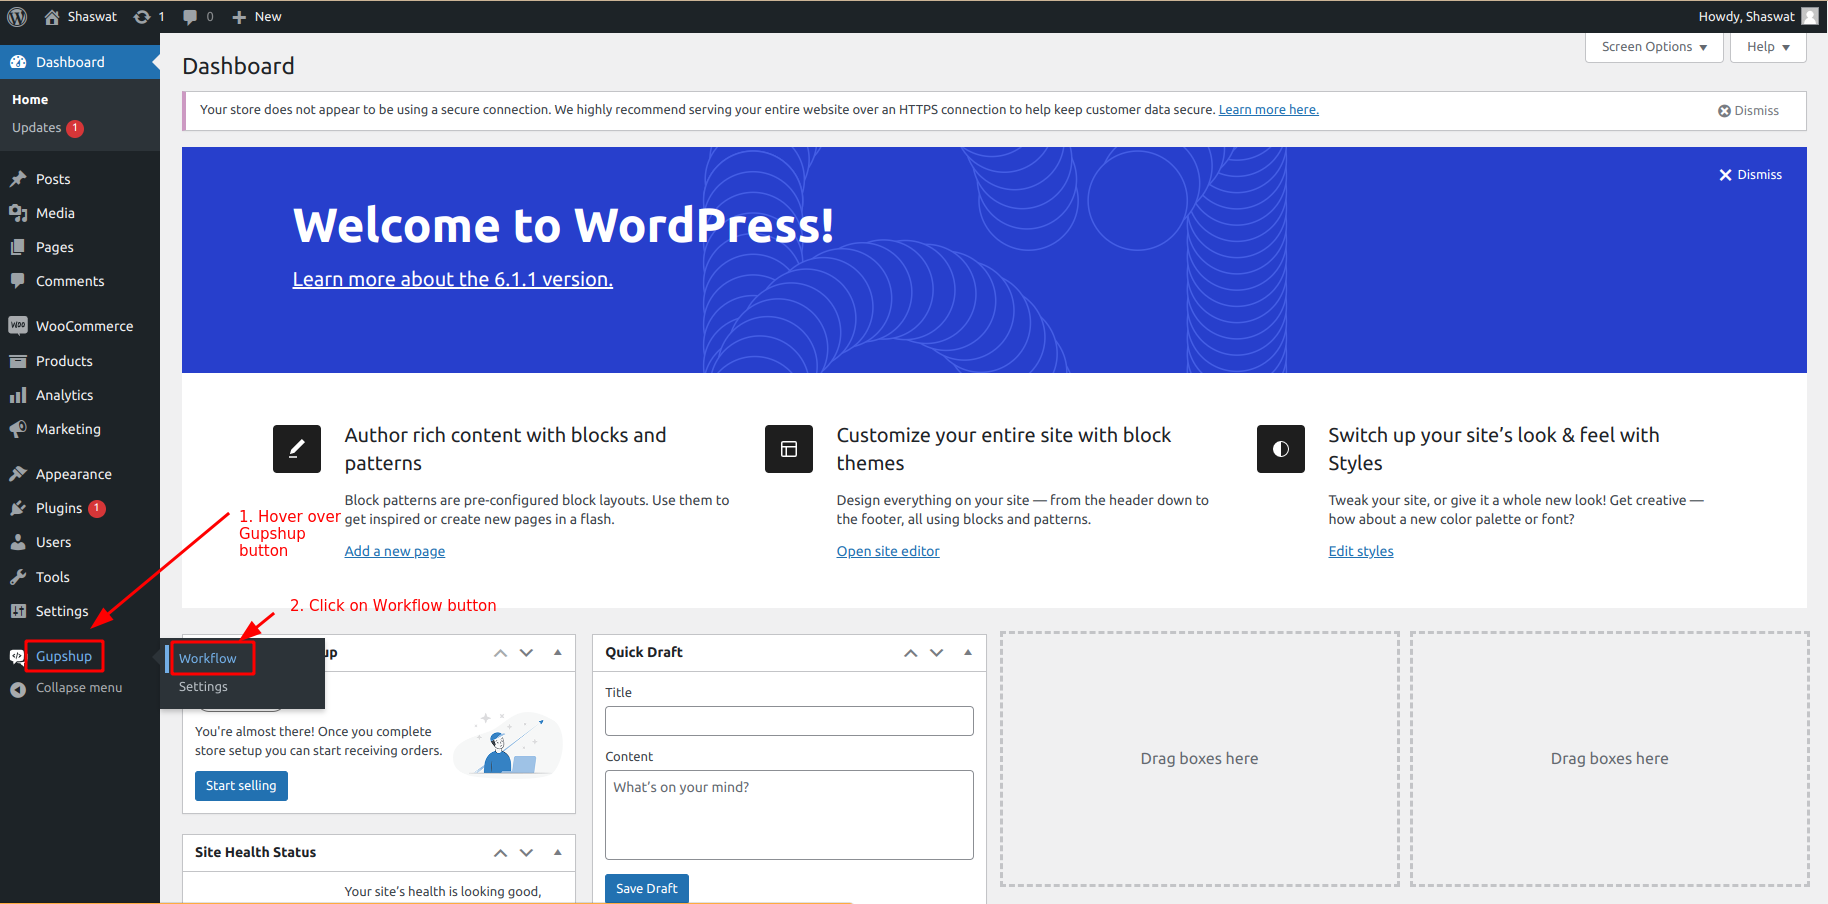
Task: Click the Dashboard gauge icon in sidebar
Action: (x=18, y=62)
